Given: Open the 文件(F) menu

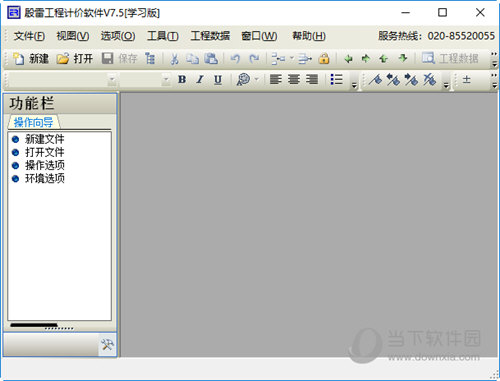Looking at the screenshot, I should coord(29,36).
